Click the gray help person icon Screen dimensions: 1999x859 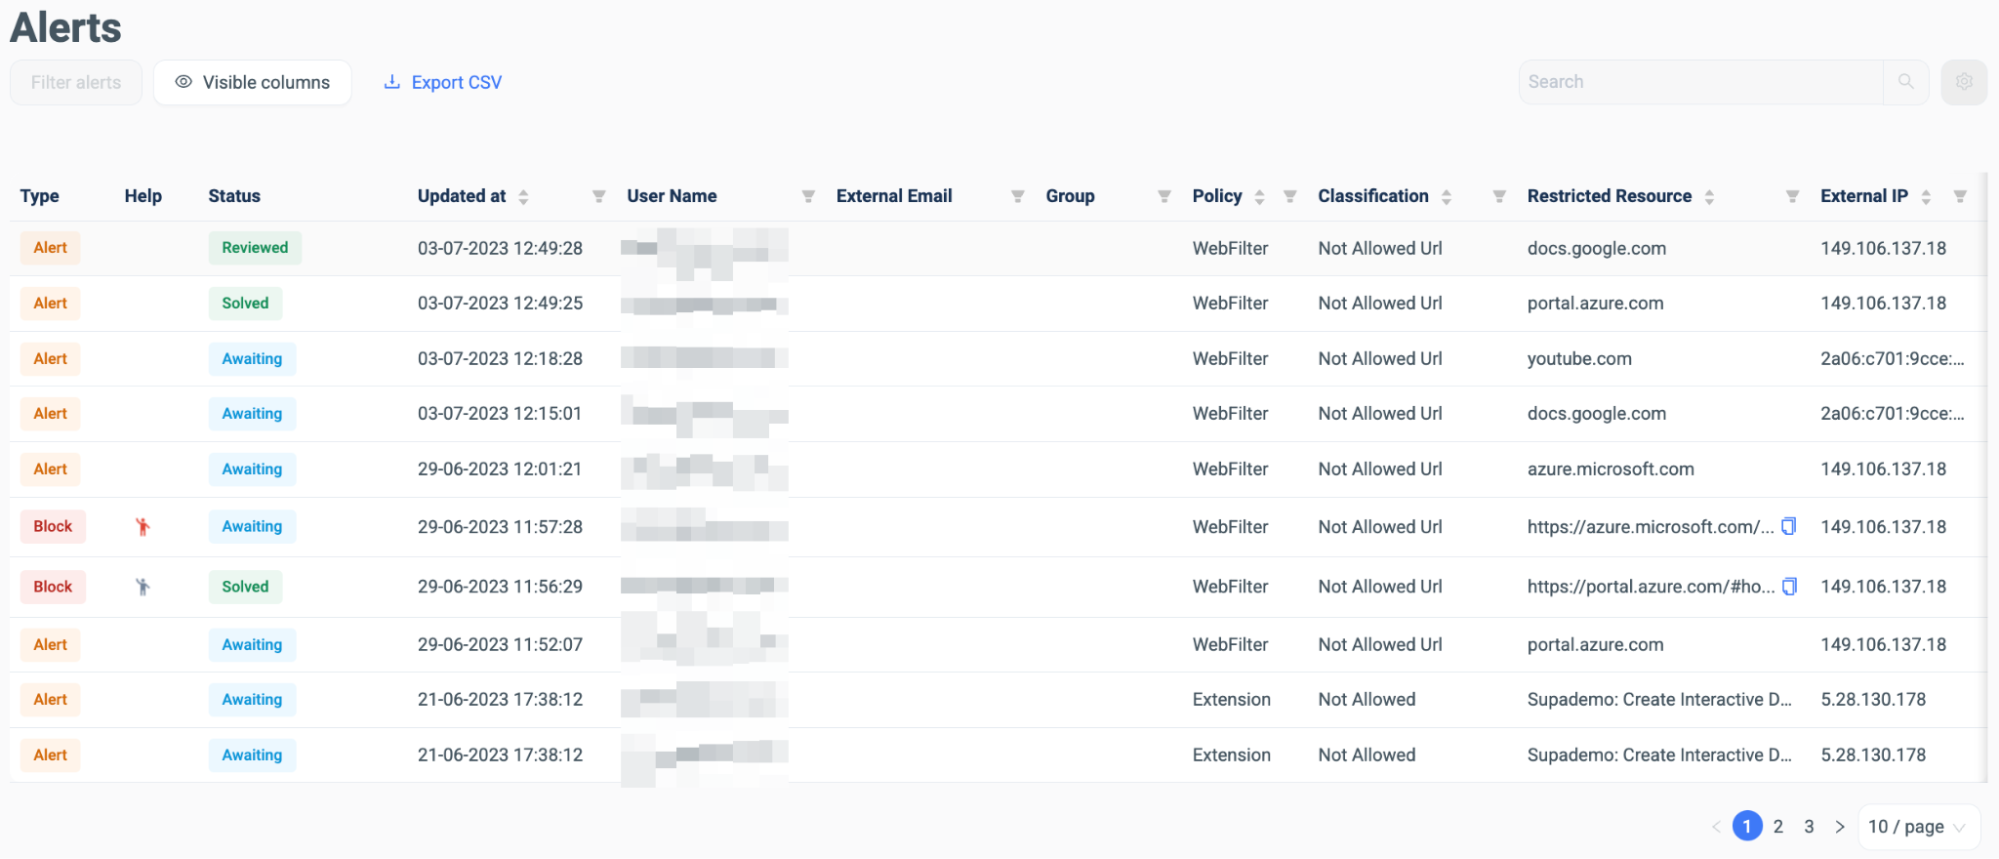[x=143, y=587]
